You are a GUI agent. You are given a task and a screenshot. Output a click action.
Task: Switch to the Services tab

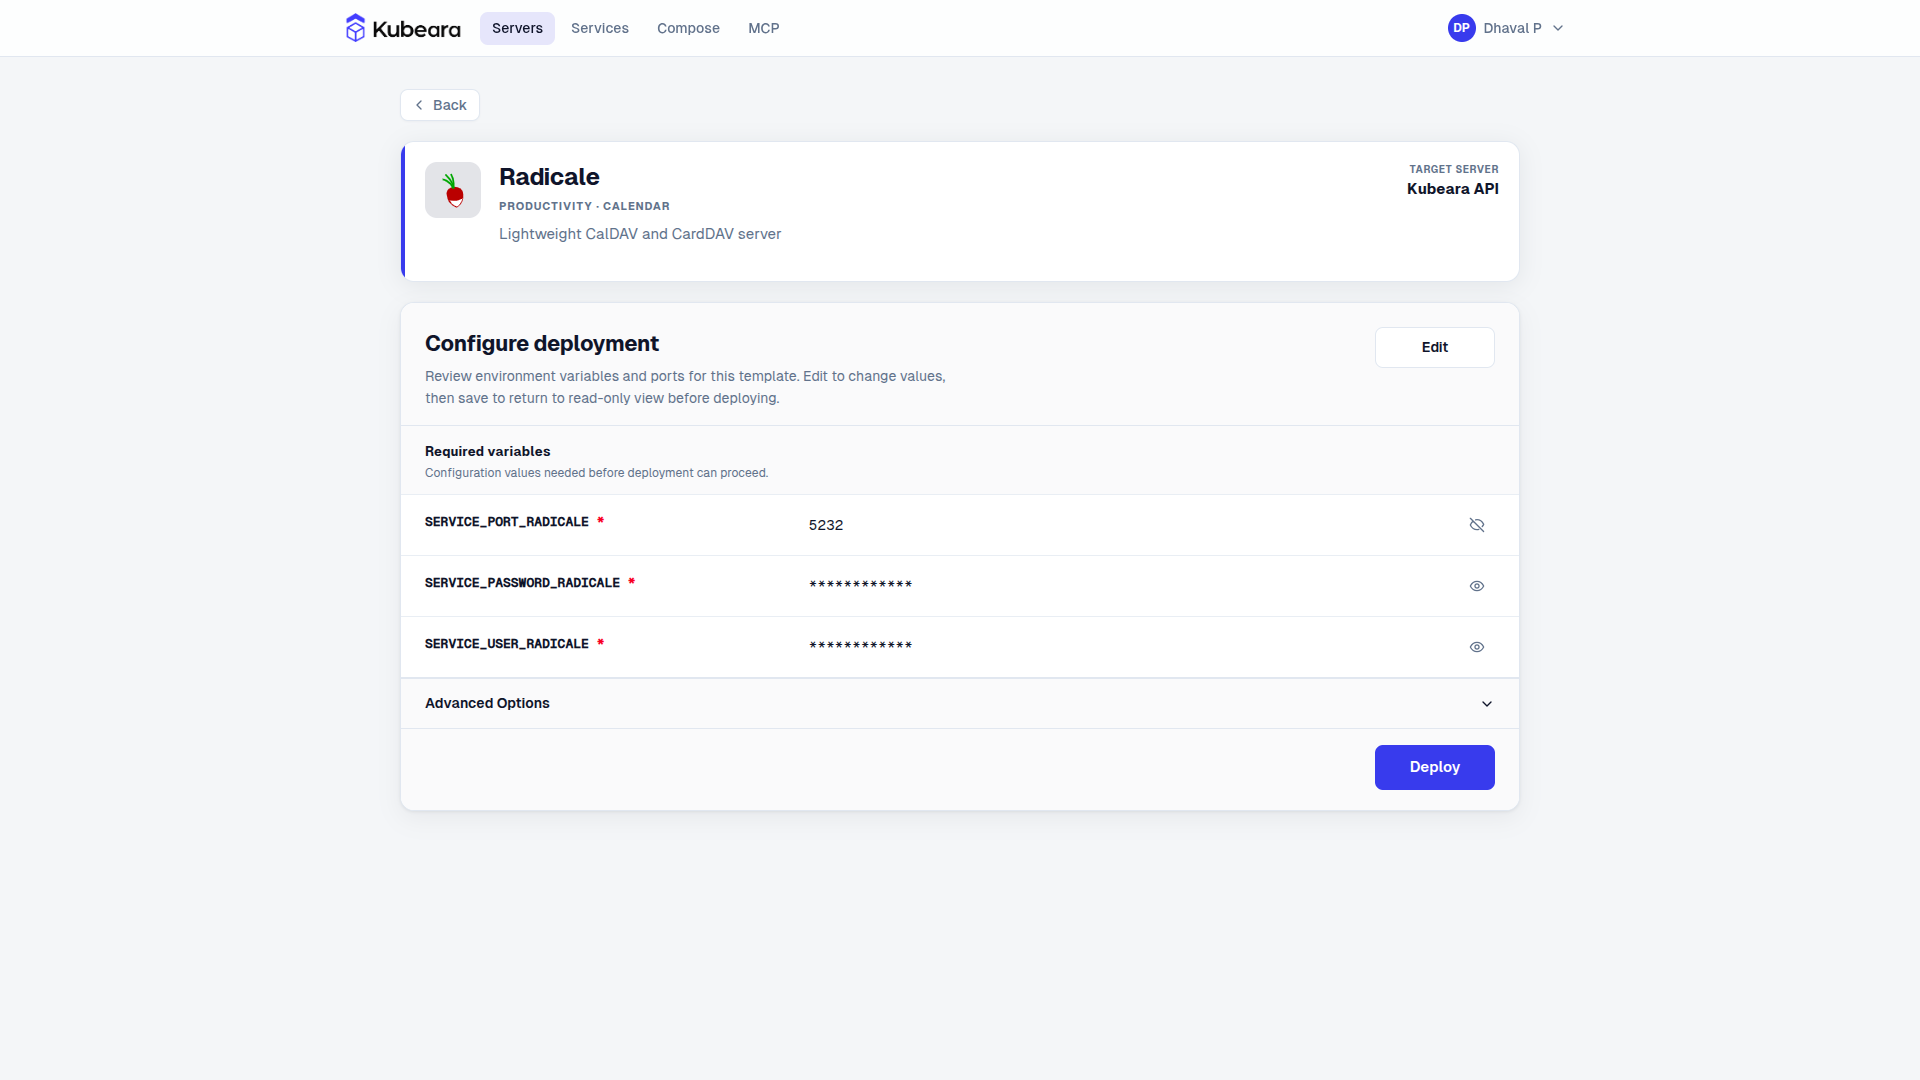coord(600,28)
